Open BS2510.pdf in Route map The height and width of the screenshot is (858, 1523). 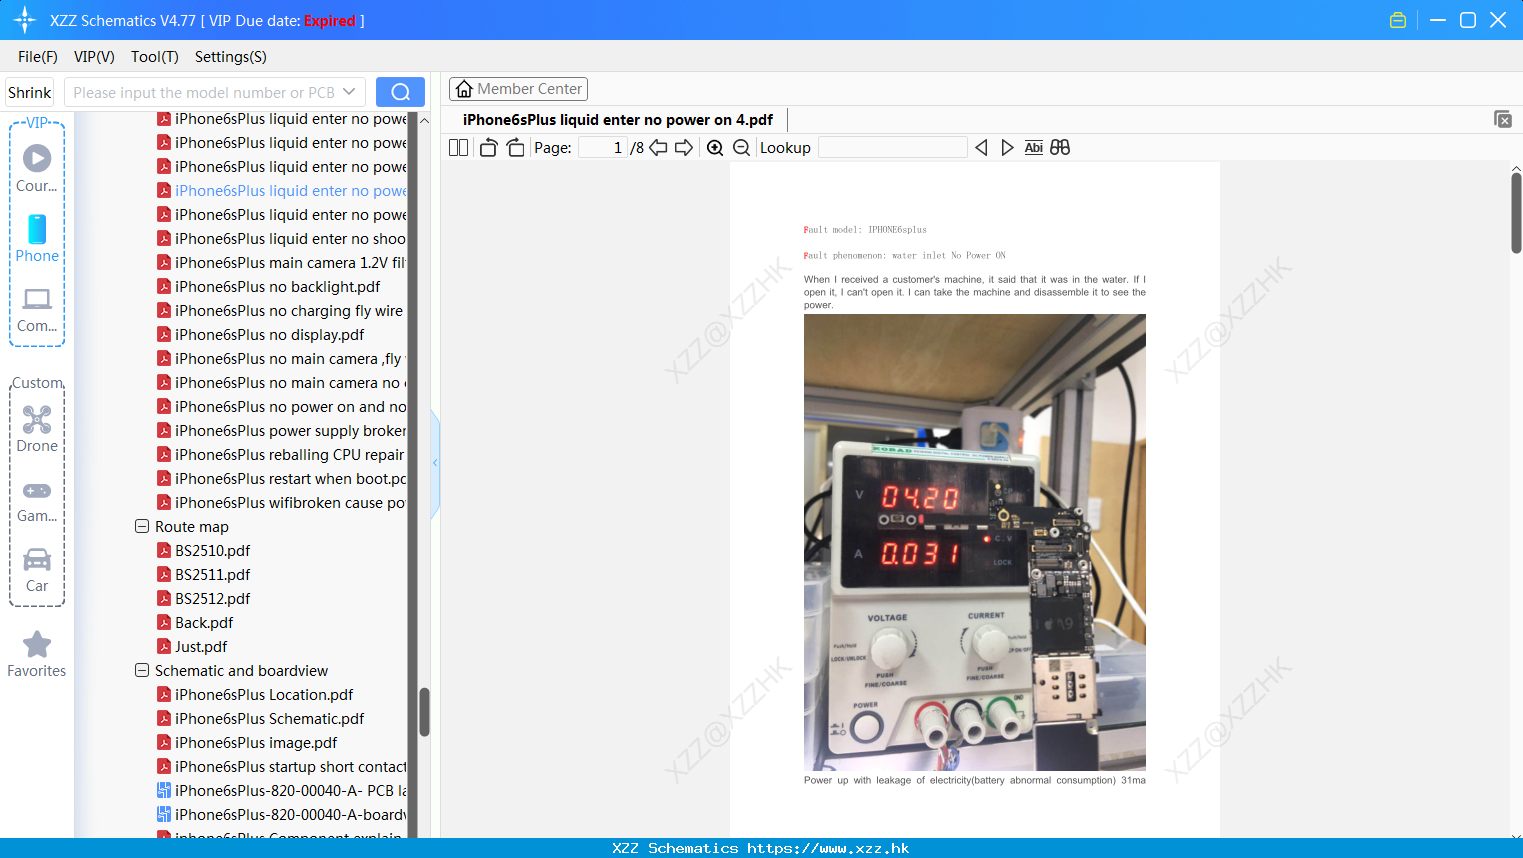point(203,551)
